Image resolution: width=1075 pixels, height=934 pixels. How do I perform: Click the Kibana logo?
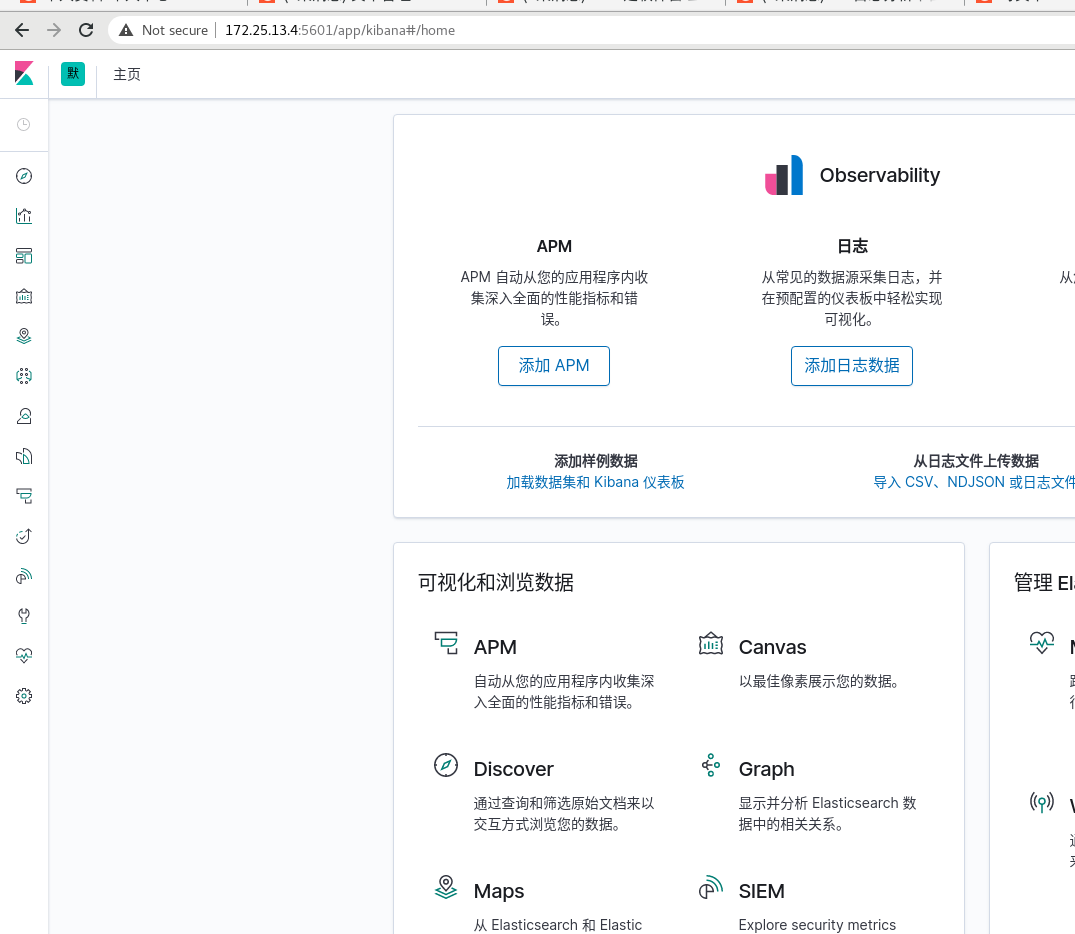(x=24, y=73)
